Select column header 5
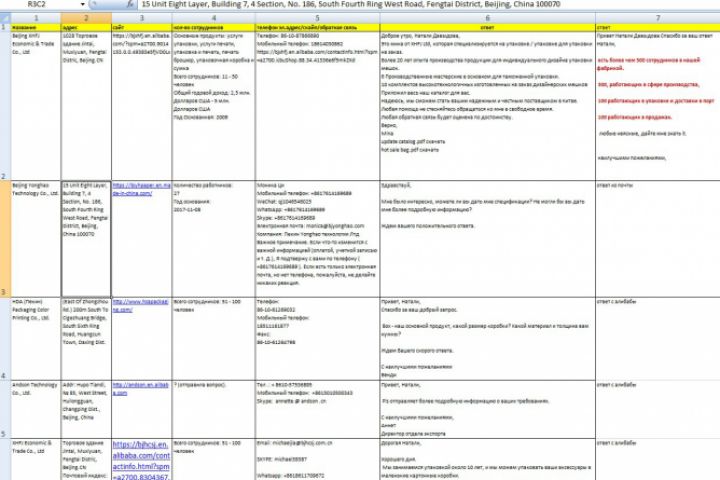 pos(317,18)
